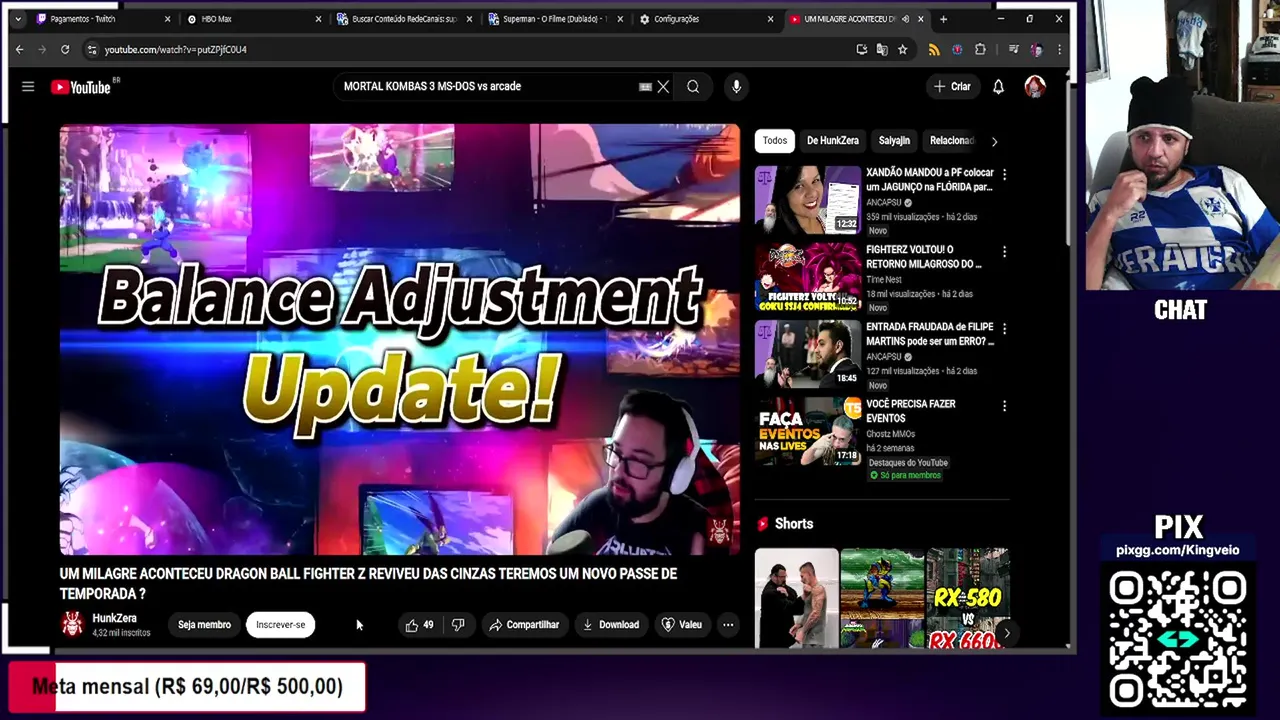Open the HunkZera channel avatar
The height and width of the screenshot is (720, 1280).
[72, 625]
